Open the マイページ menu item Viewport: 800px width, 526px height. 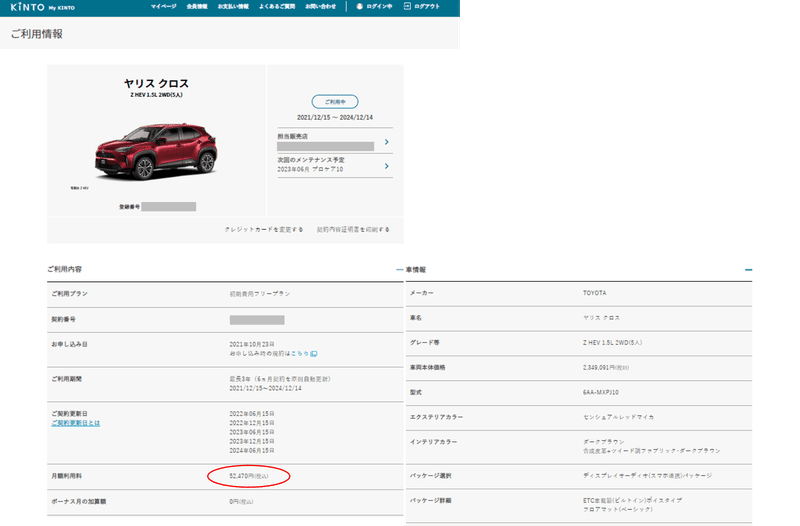[163, 7]
